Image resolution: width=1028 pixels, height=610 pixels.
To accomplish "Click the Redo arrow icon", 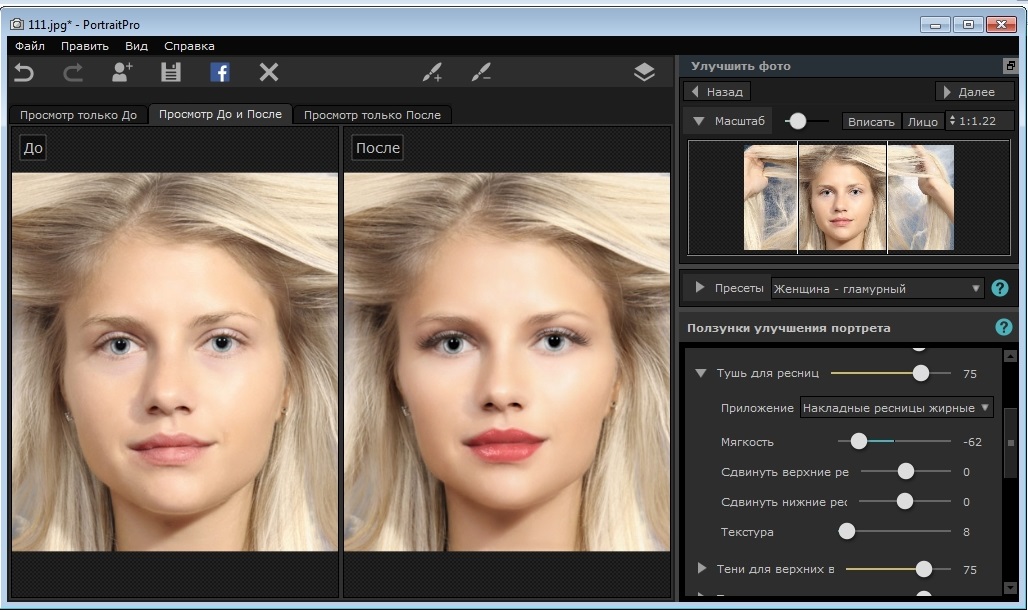I will (x=73, y=72).
